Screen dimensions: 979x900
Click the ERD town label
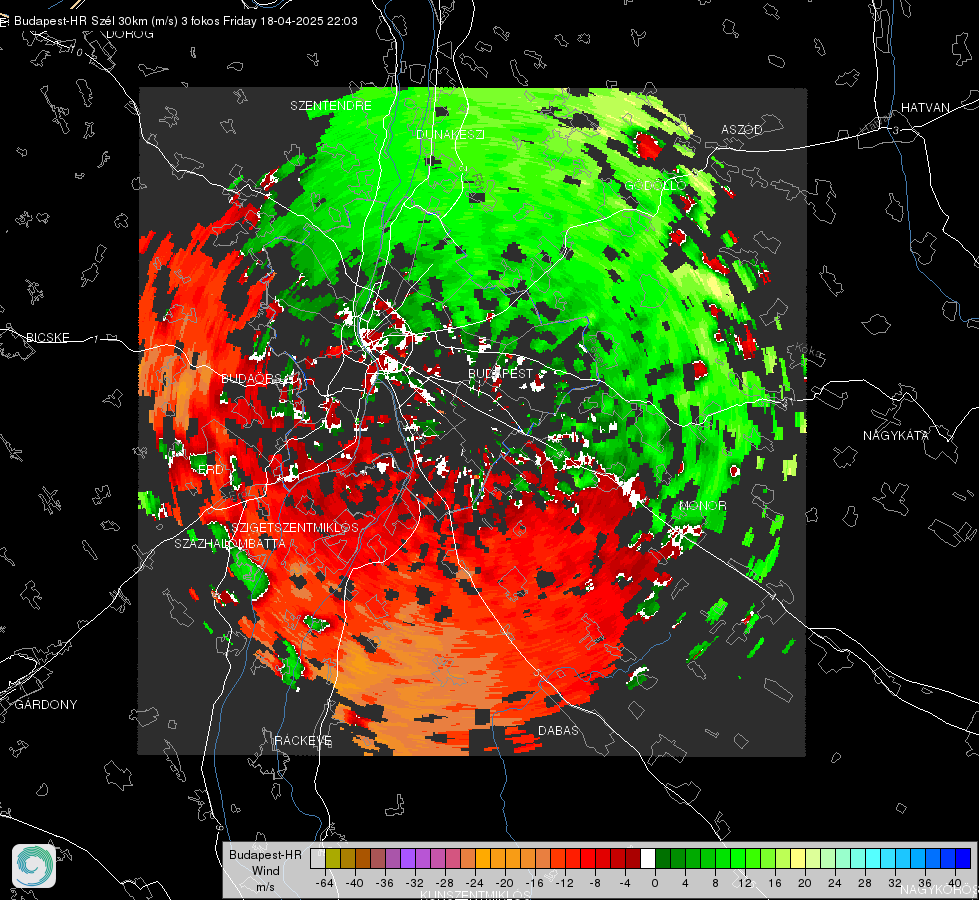click(x=210, y=470)
